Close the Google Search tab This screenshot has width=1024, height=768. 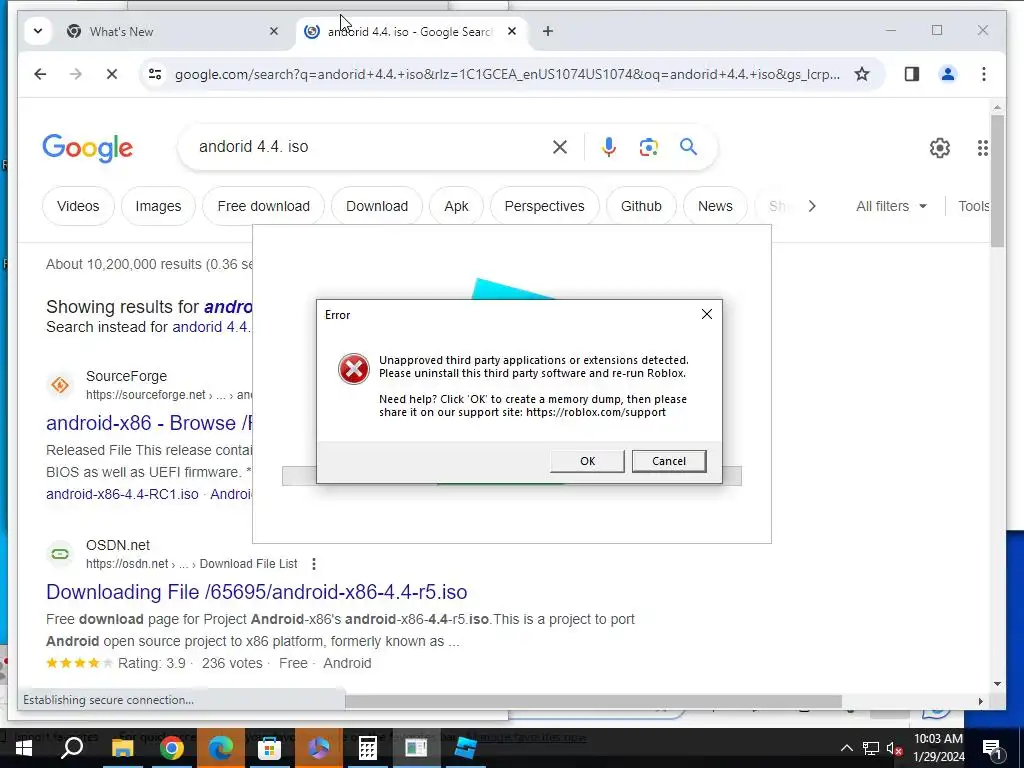[x=512, y=31]
